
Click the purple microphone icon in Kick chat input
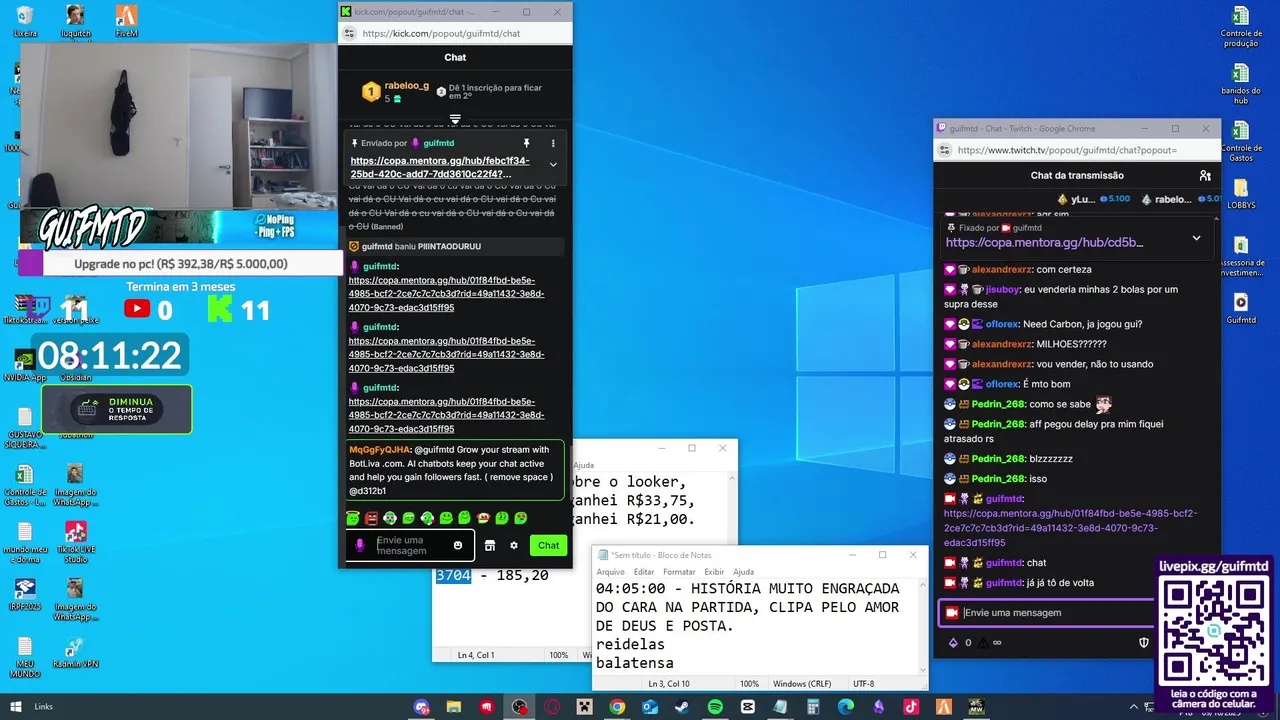click(x=360, y=545)
